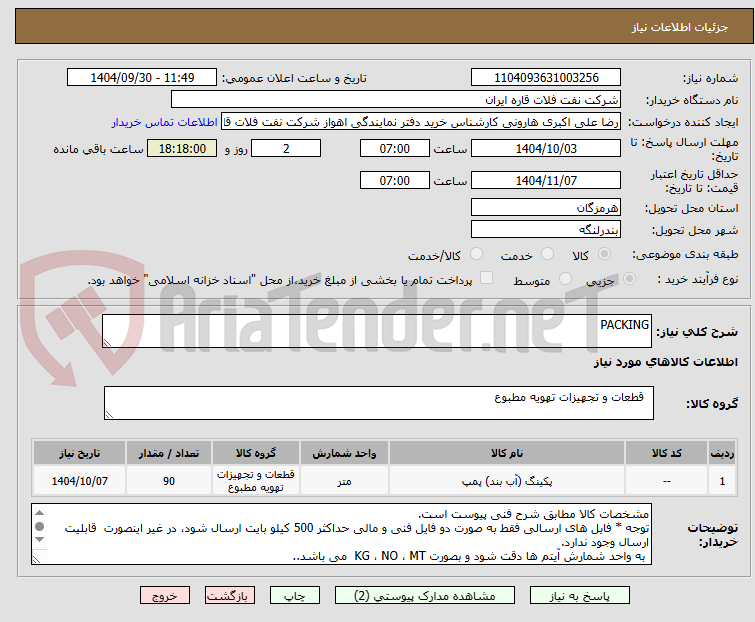Toggle the Islamic treasury payment checkbox
Screen dimensions: 755x622
click(x=487, y=278)
